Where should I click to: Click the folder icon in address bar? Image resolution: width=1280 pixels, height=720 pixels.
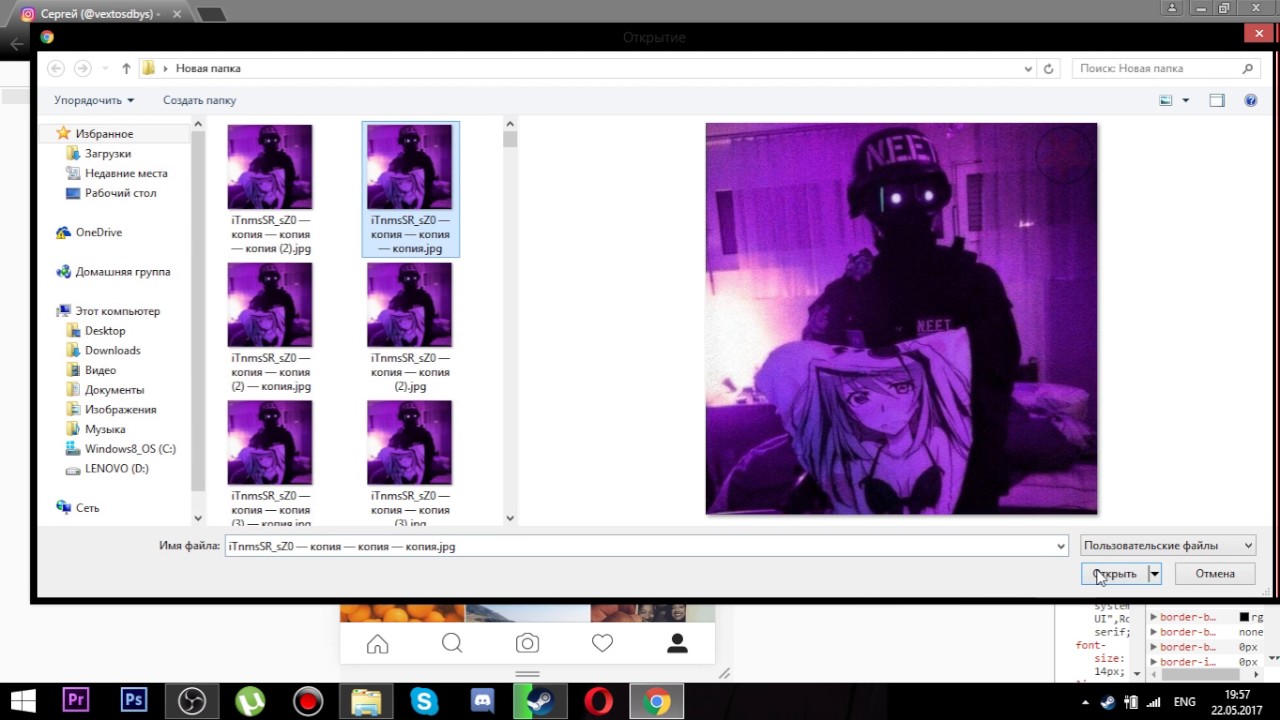point(149,68)
